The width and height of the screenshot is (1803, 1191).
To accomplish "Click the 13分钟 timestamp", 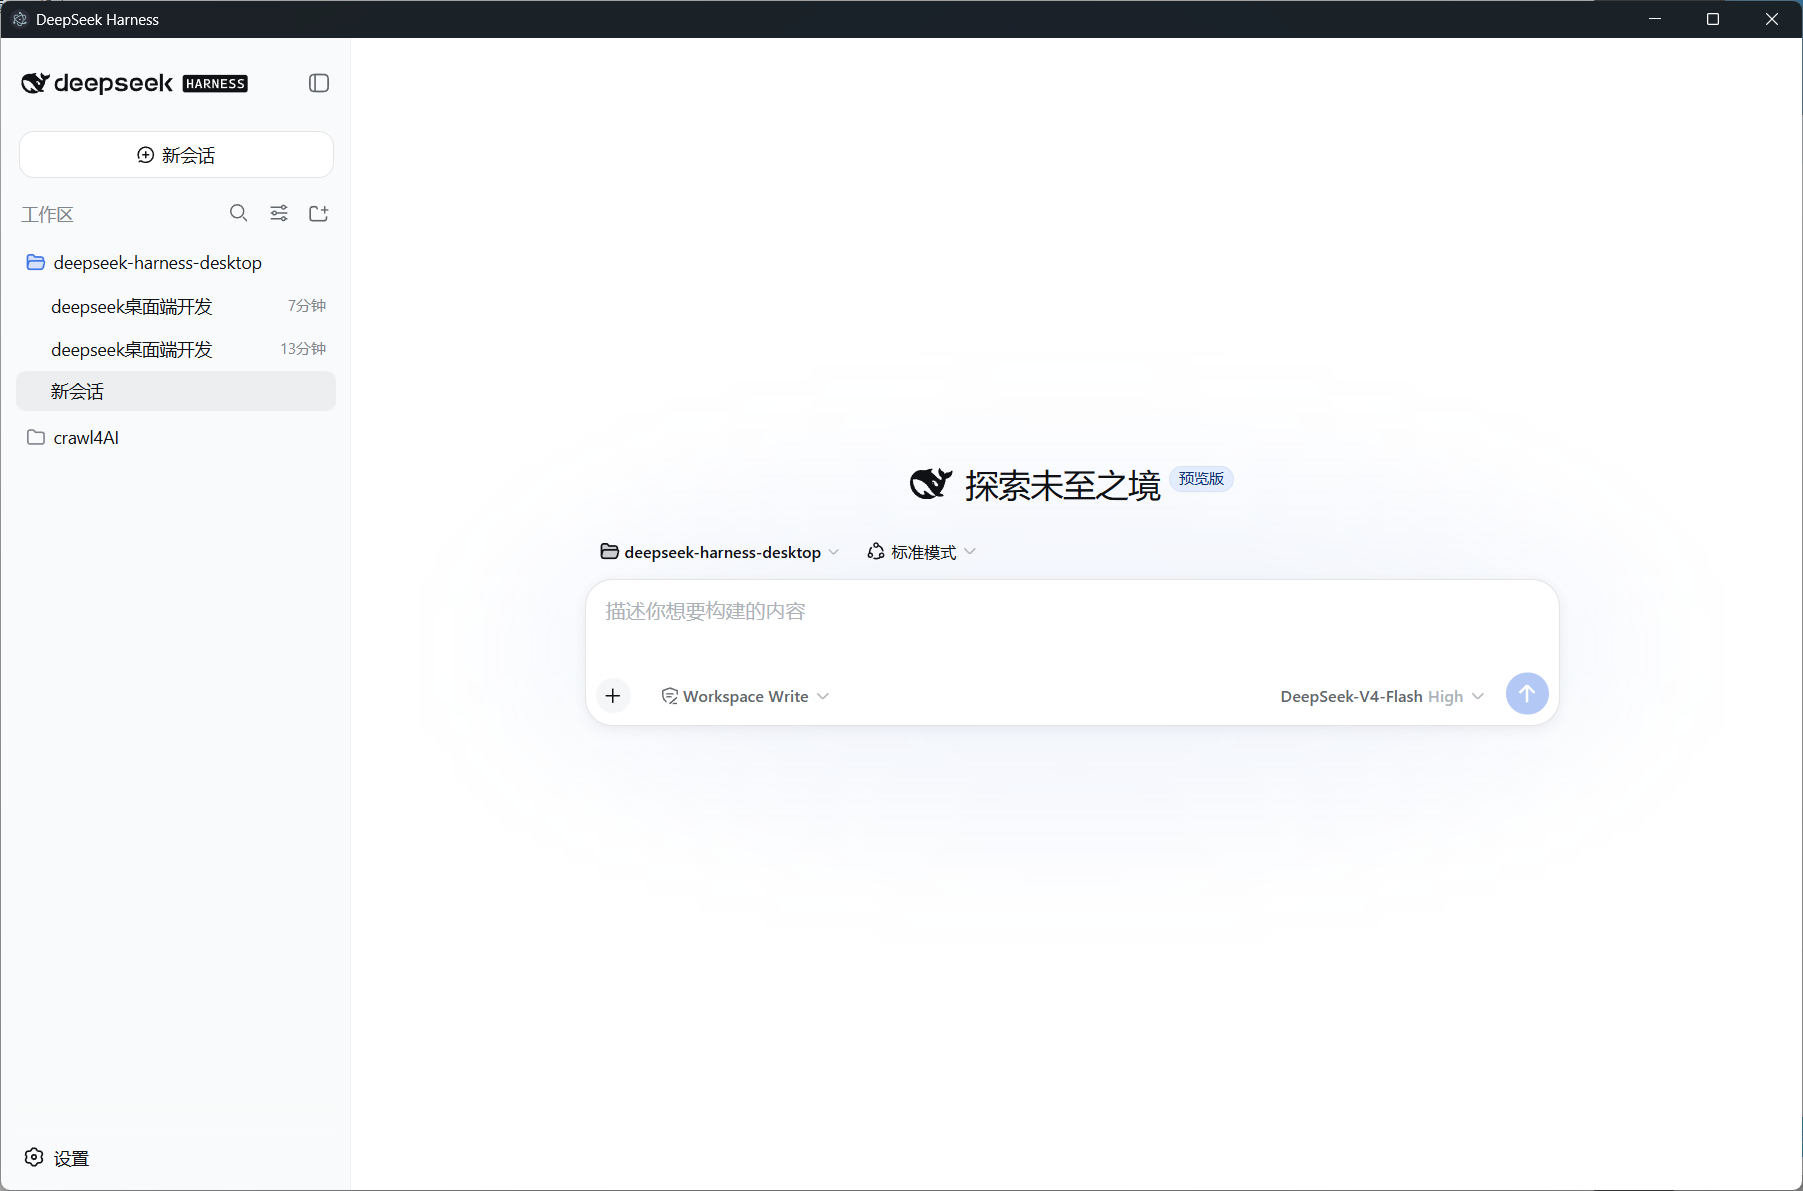I will pos(303,349).
